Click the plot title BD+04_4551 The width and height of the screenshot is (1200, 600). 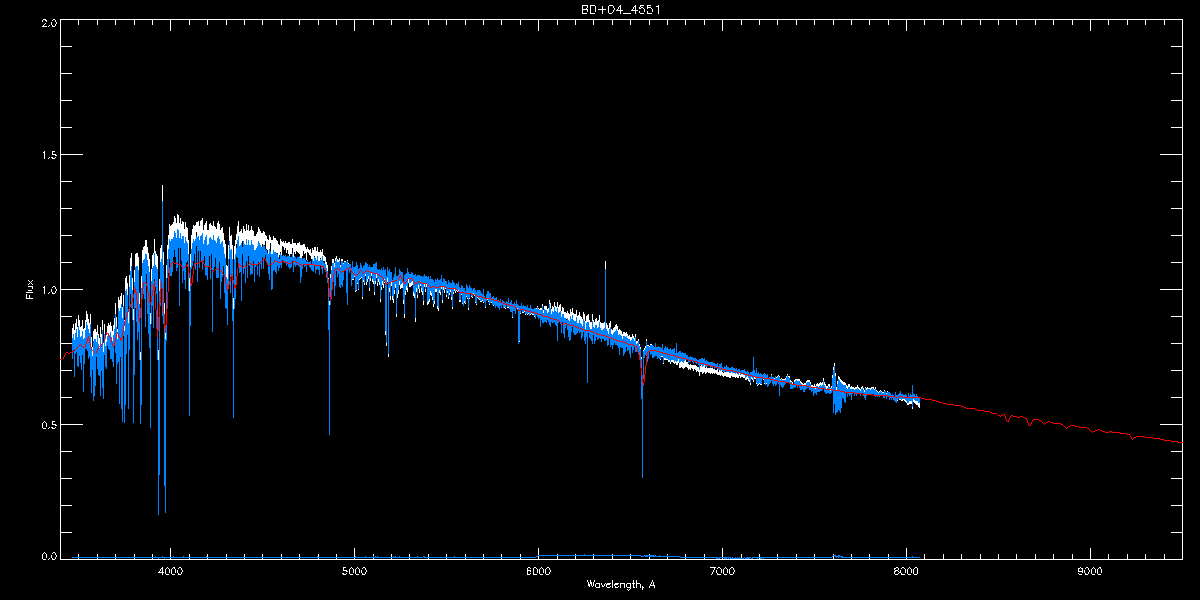tap(621, 9)
